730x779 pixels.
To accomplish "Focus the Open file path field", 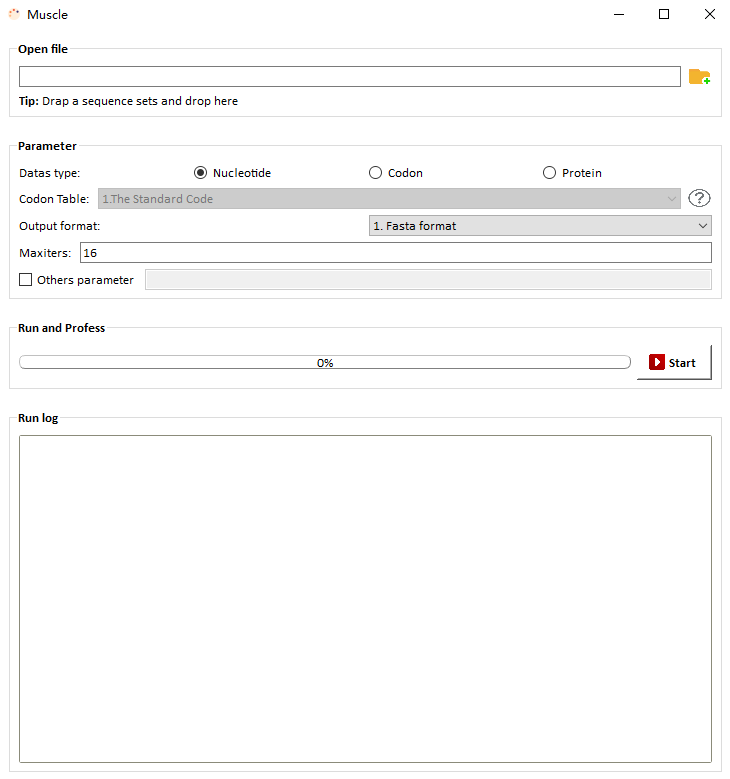I will coord(350,77).
